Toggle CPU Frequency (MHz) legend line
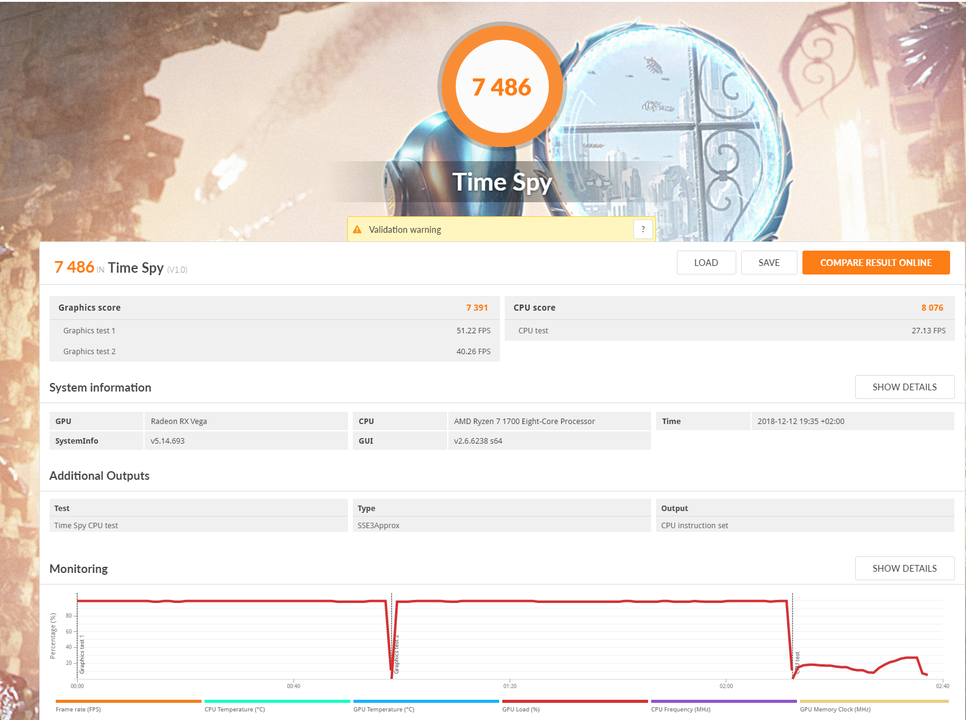This screenshot has width=966, height=720. pos(724,702)
